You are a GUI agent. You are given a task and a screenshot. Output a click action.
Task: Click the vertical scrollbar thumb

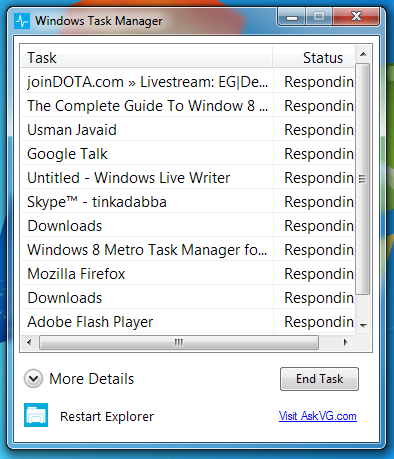coord(363,179)
